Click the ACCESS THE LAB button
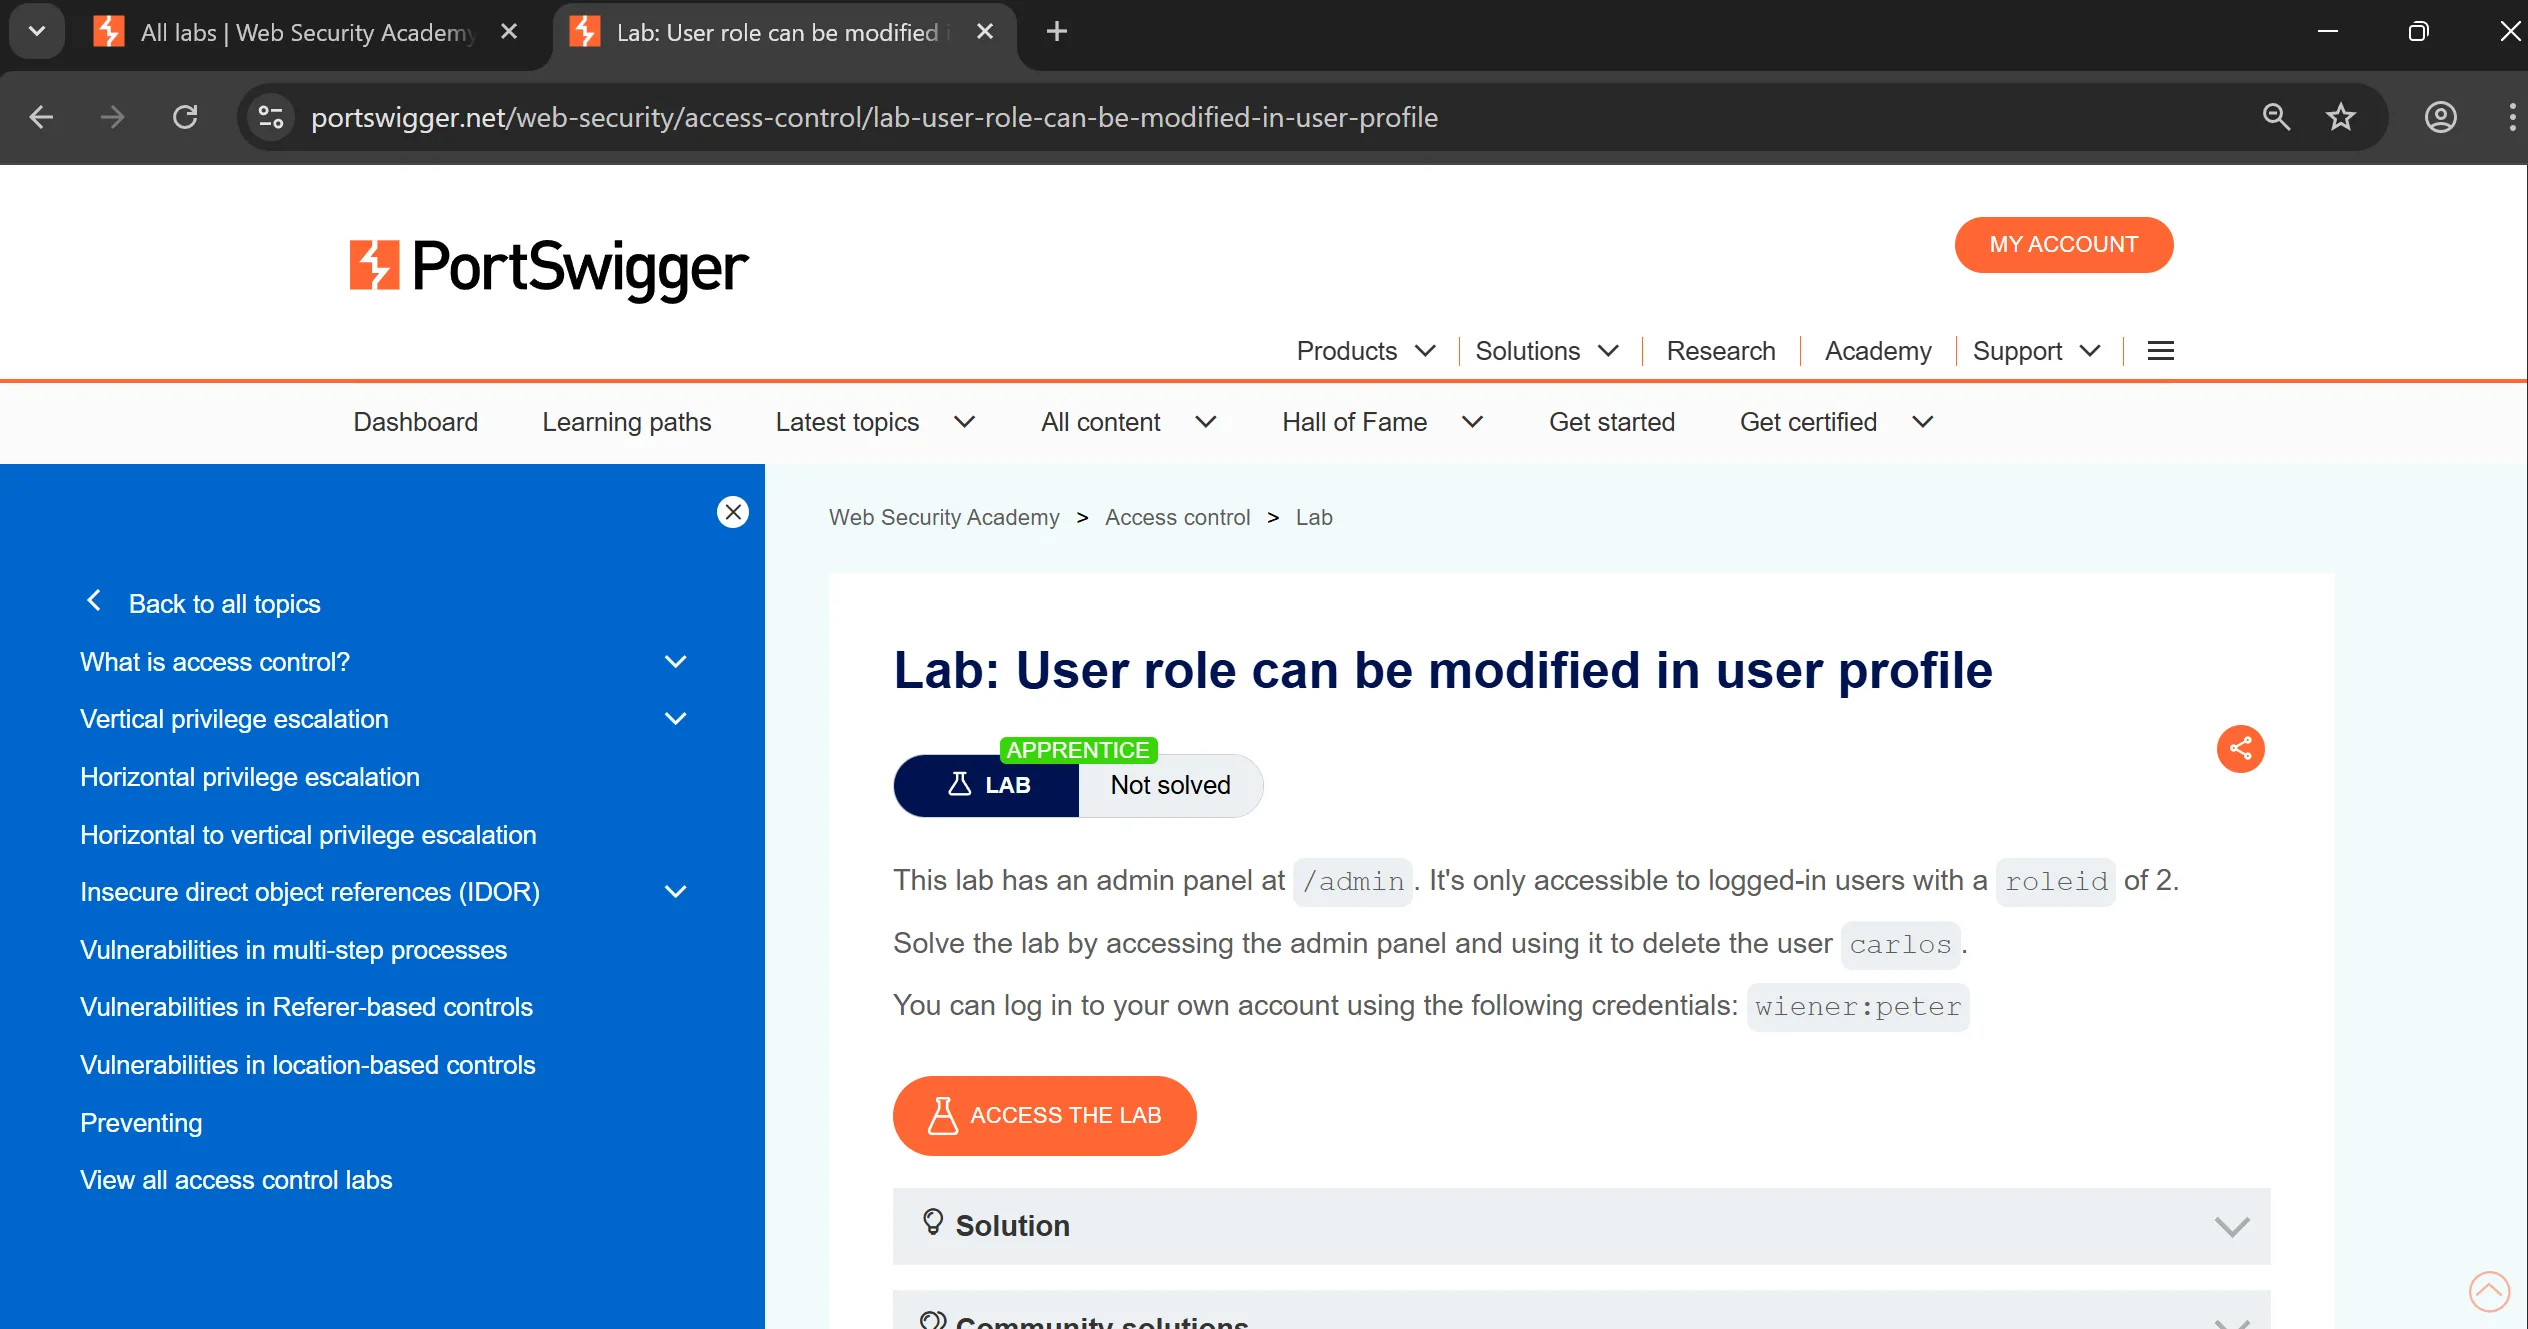 1044,1115
